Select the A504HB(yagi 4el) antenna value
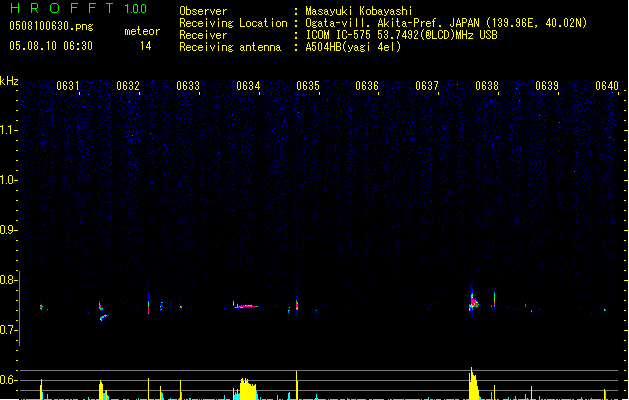Screen dimensions: 629x400 (353, 47)
